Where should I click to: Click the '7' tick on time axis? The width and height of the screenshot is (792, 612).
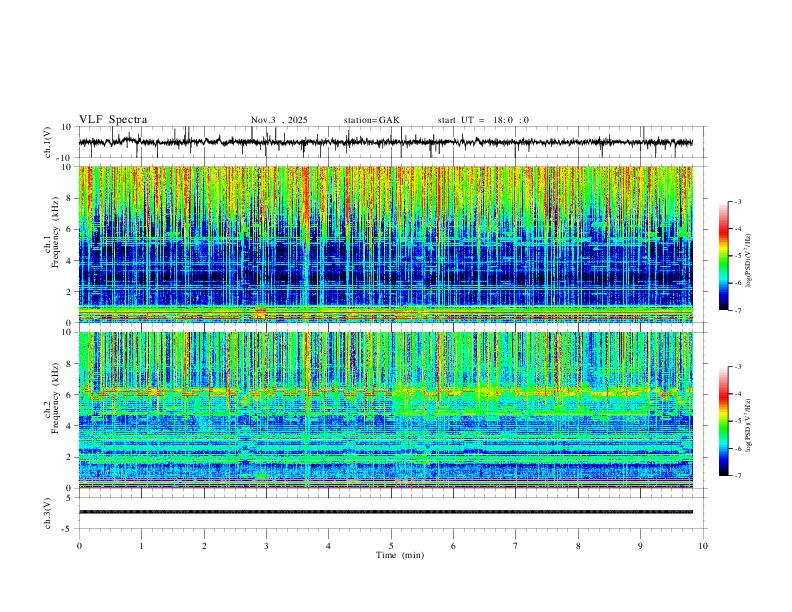516,546
